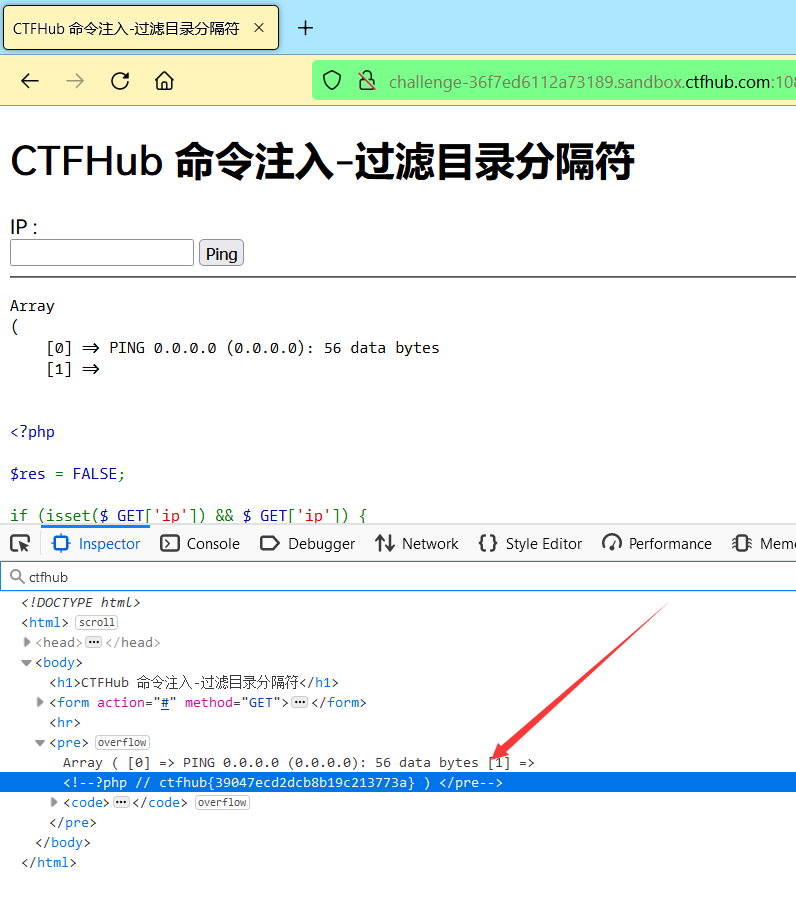The width and height of the screenshot is (796, 900).
Task: Select the closing /pre tag row
Action: tap(73, 822)
